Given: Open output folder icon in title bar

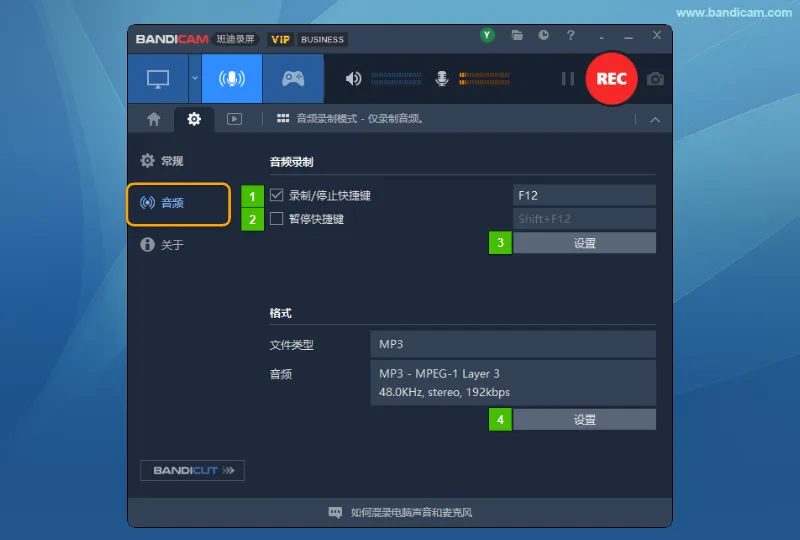Looking at the screenshot, I should 517,35.
